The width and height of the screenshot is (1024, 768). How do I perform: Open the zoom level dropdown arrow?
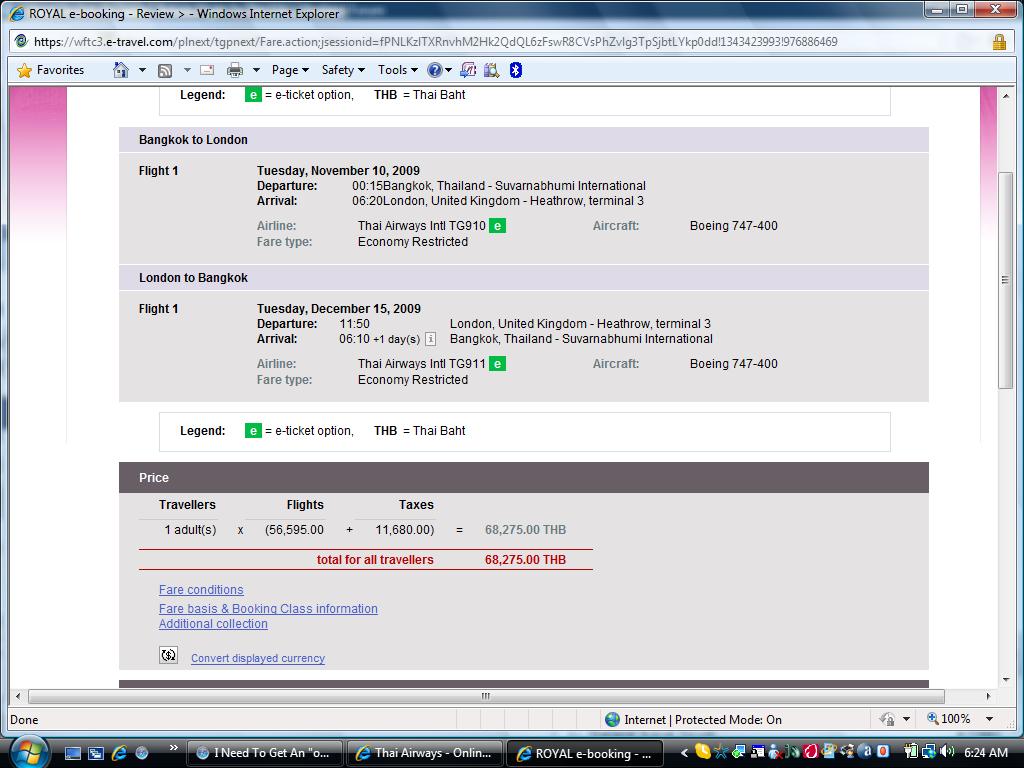[x=989, y=719]
